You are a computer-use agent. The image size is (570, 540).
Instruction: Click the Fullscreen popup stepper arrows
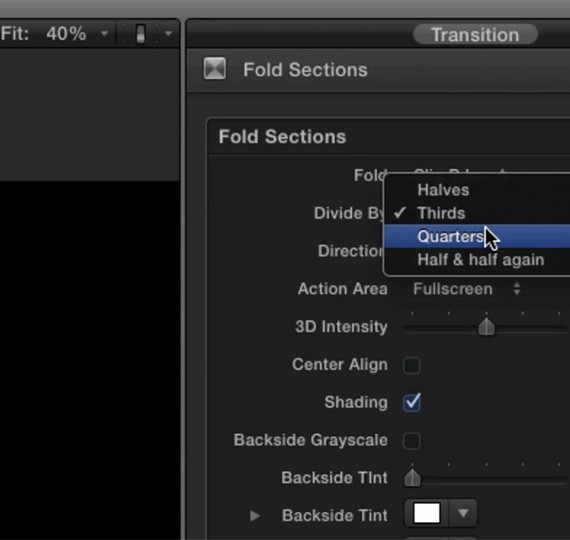pos(517,289)
